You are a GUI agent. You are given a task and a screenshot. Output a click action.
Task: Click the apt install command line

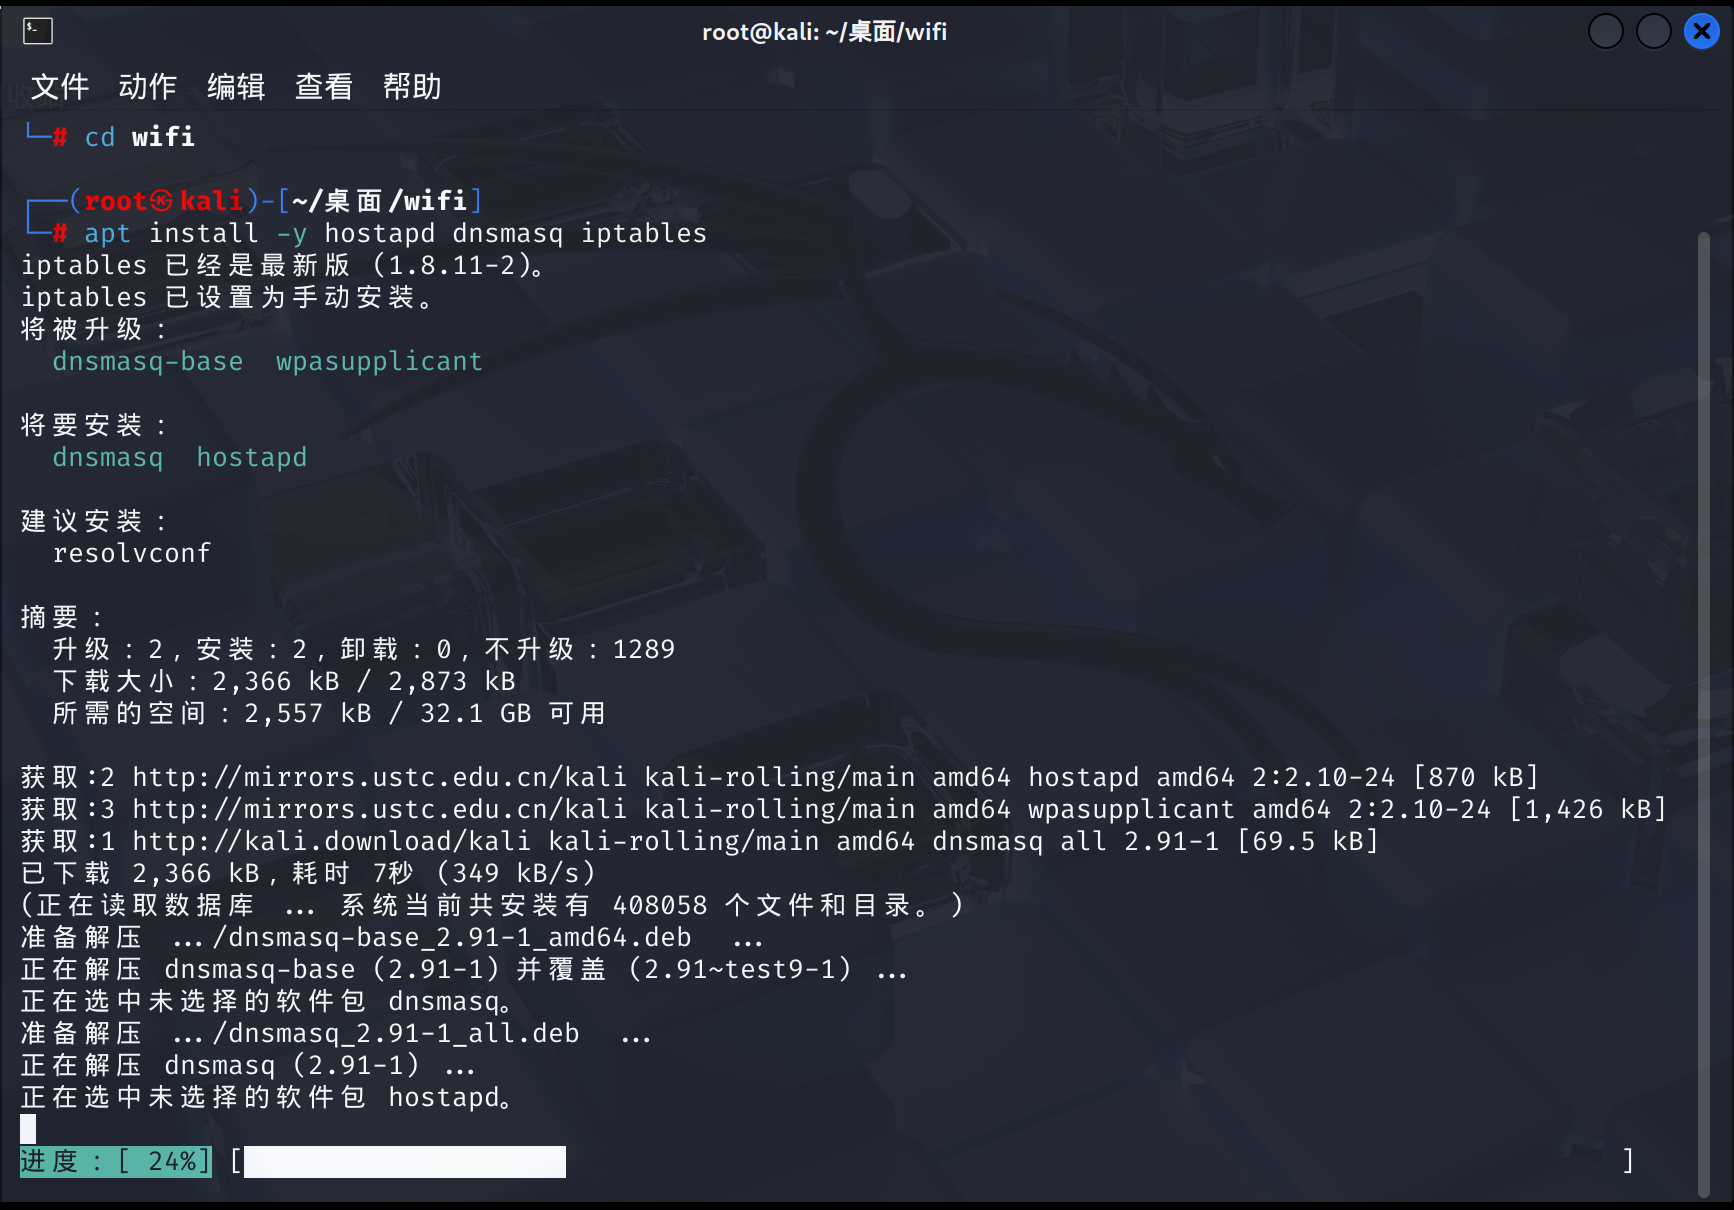click(395, 233)
